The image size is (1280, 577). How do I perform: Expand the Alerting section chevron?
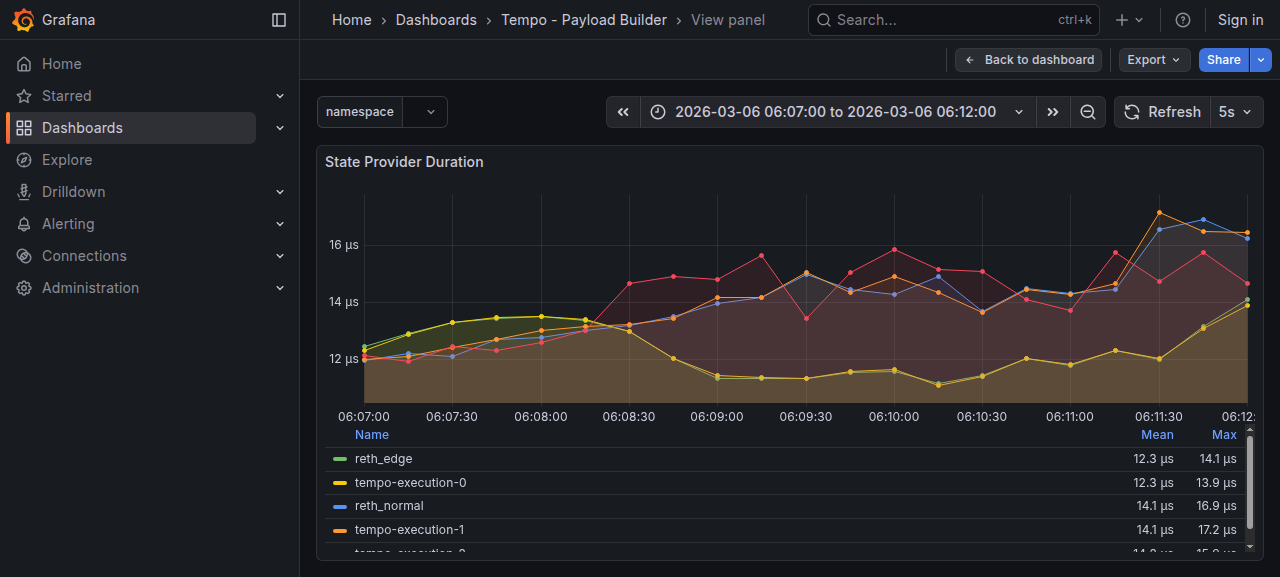pos(280,224)
